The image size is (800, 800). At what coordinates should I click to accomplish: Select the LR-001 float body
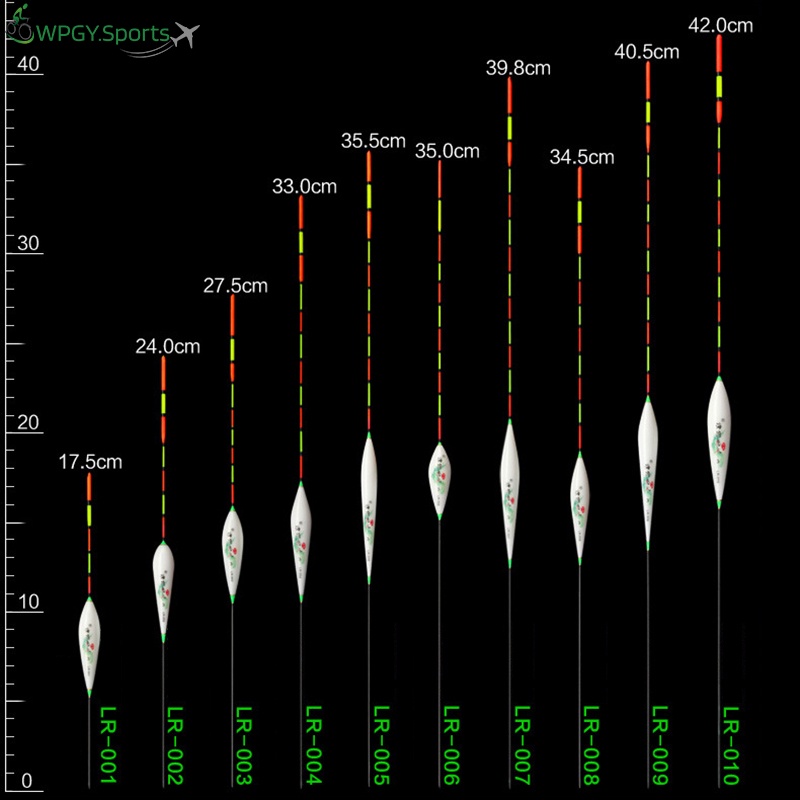point(89,646)
